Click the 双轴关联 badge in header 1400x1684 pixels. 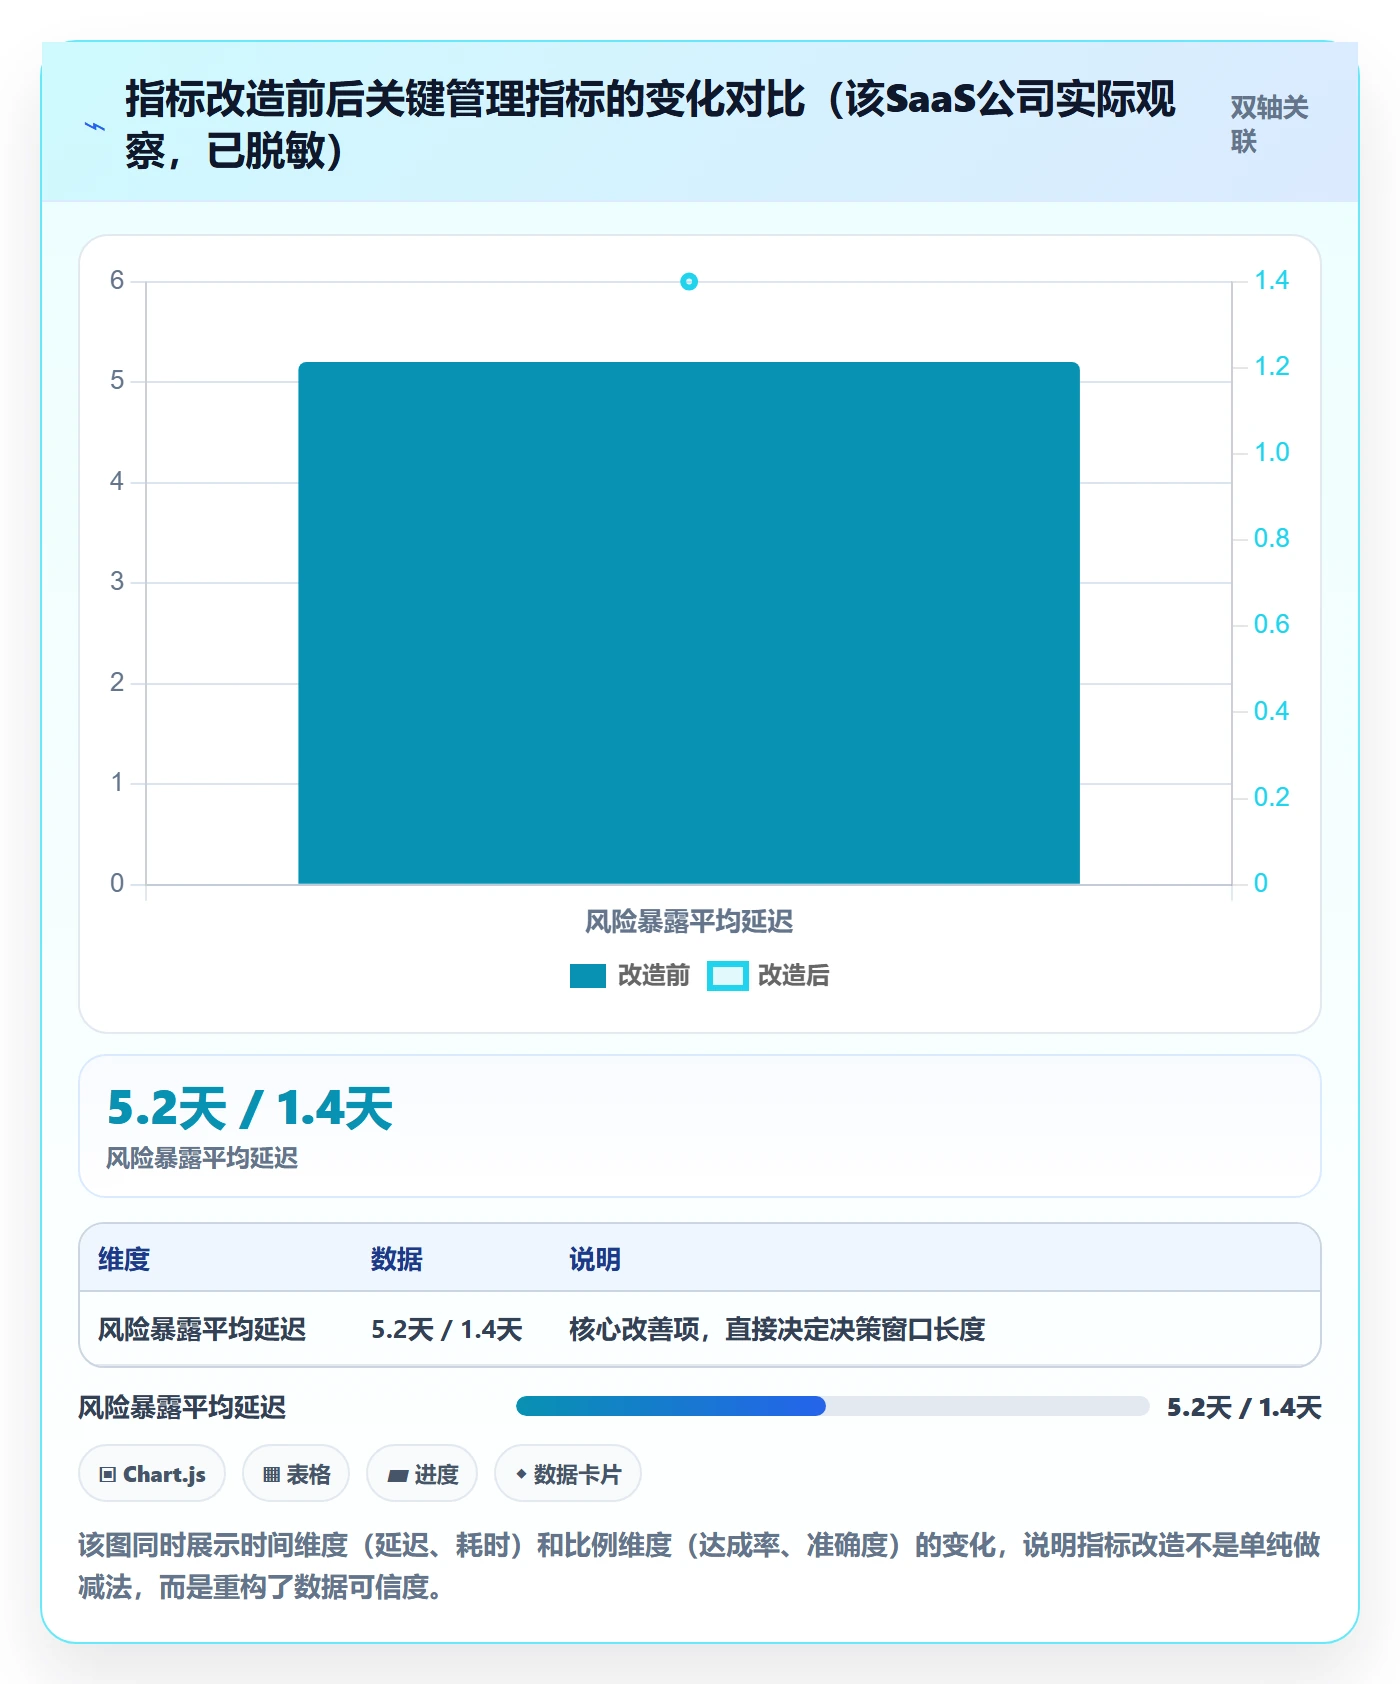pyautogui.click(x=1269, y=124)
